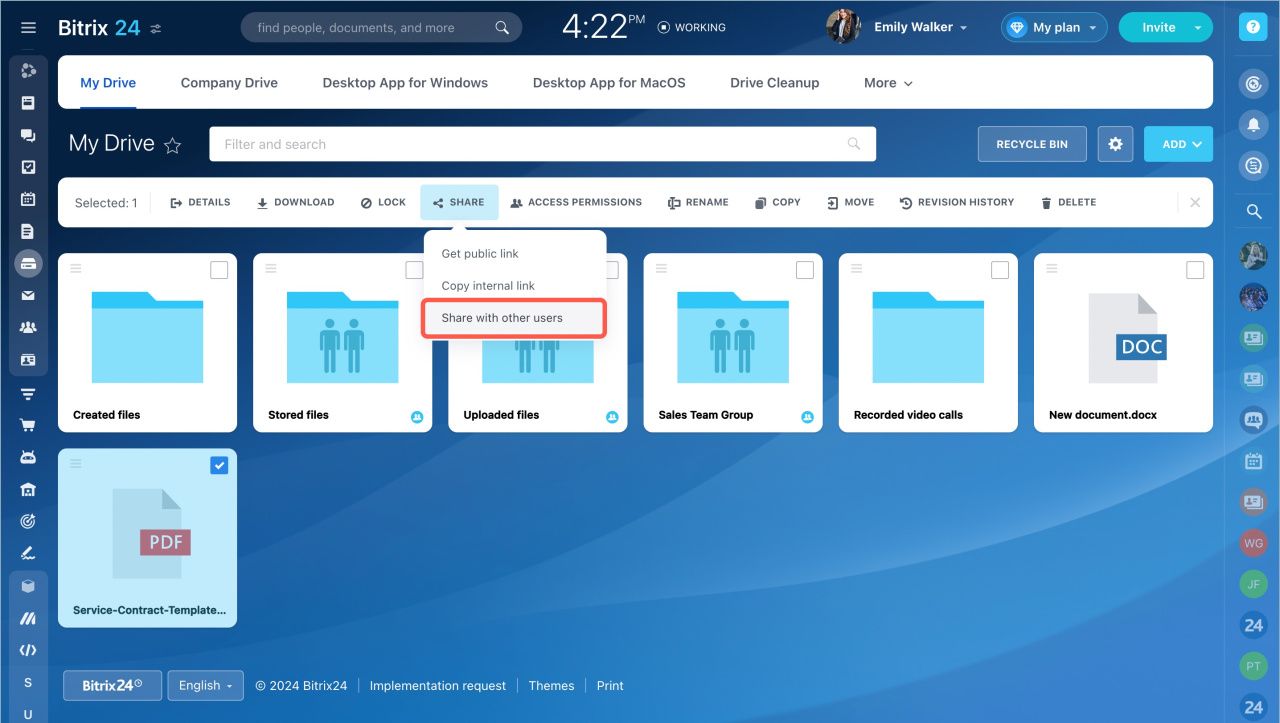Viewport: 1280px width, 723px height.
Task: Open Desktop App for MacOS tab
Action: tap(609, 83)
